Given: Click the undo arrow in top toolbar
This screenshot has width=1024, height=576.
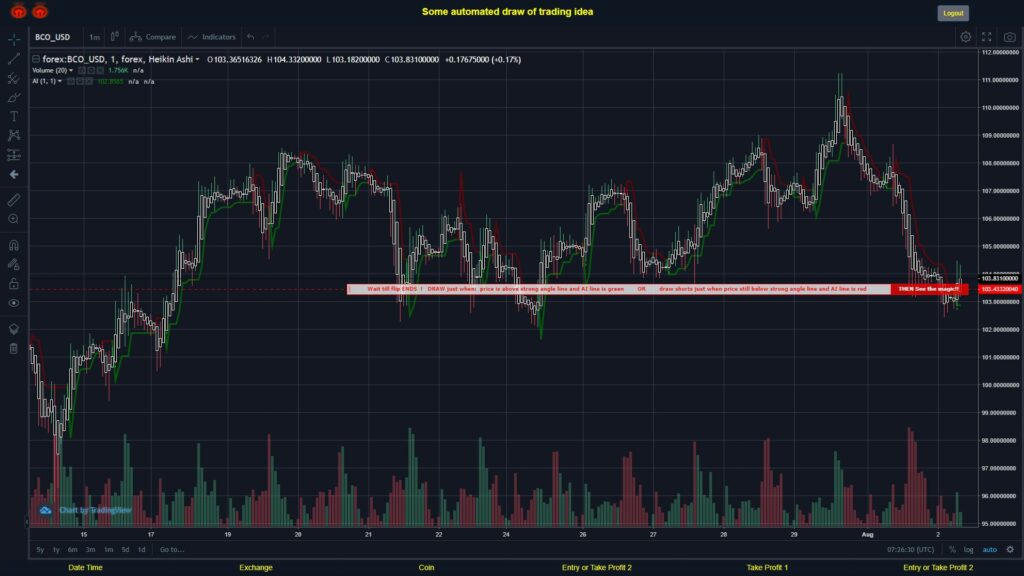Looking at the screenshot, I should [x=251, y=37].
